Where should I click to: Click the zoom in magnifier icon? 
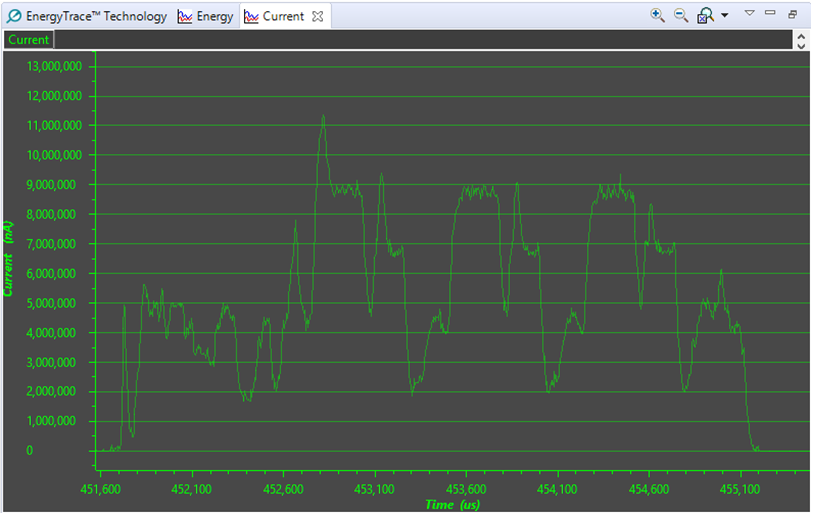657,15
